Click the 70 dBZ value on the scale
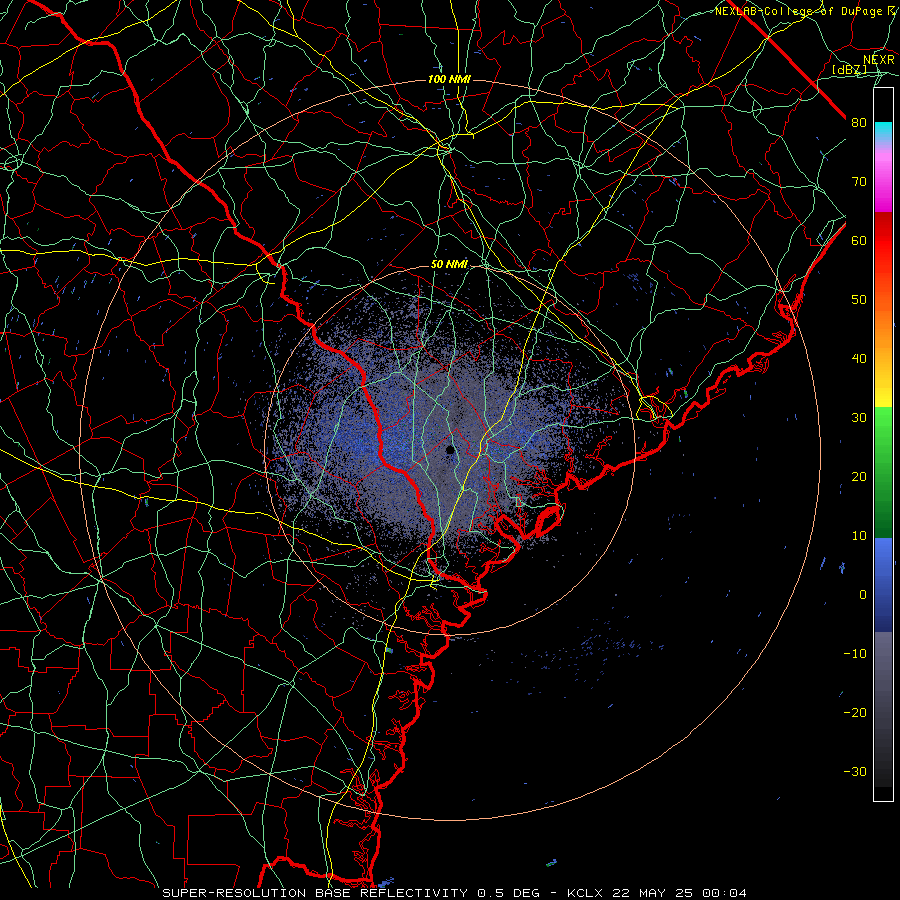 click(859, 181)
